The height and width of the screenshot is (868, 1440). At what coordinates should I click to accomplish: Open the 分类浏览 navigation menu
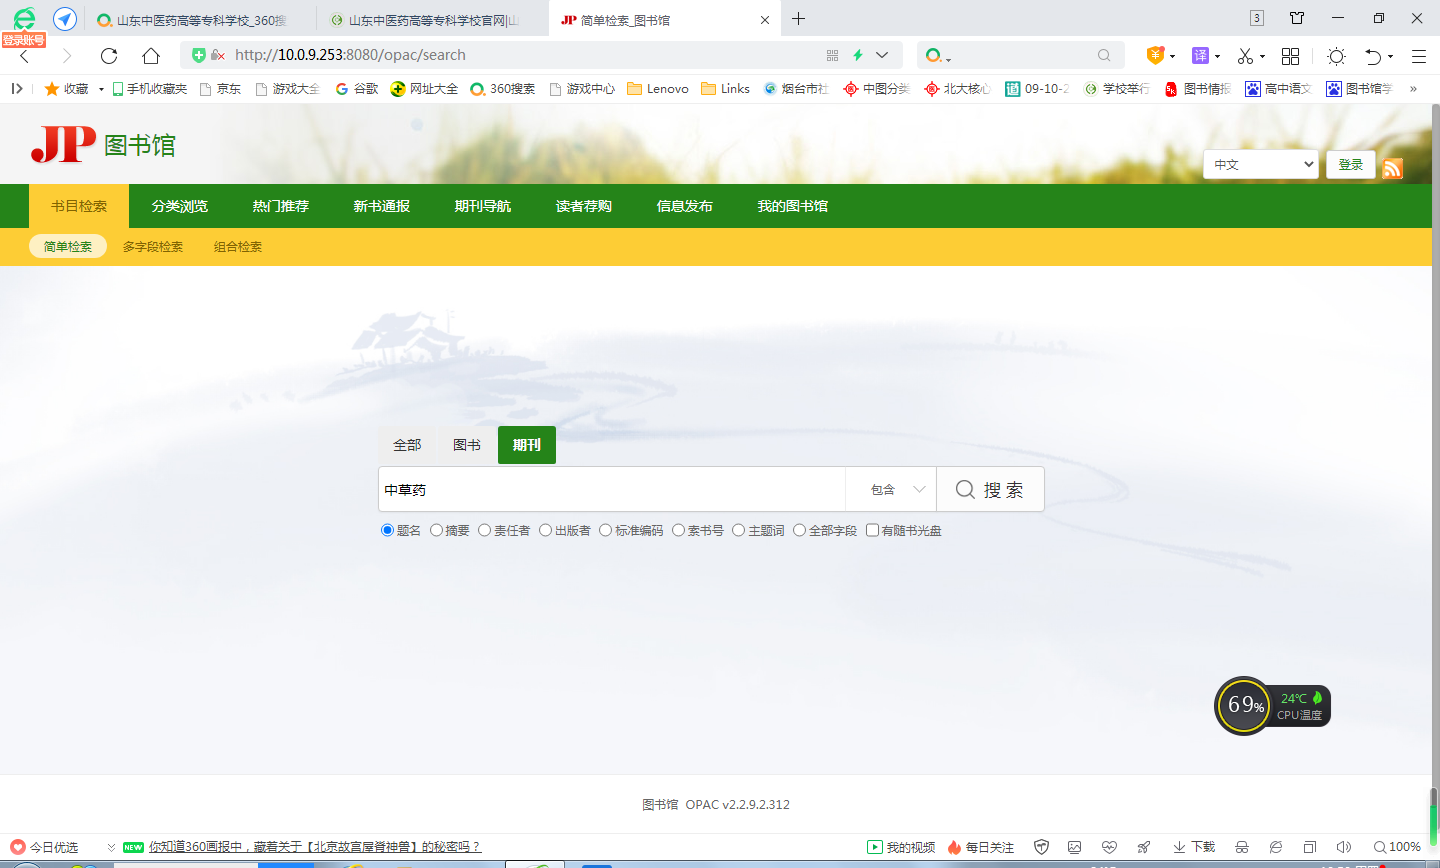pyautogui.click(x=180, y=206)
